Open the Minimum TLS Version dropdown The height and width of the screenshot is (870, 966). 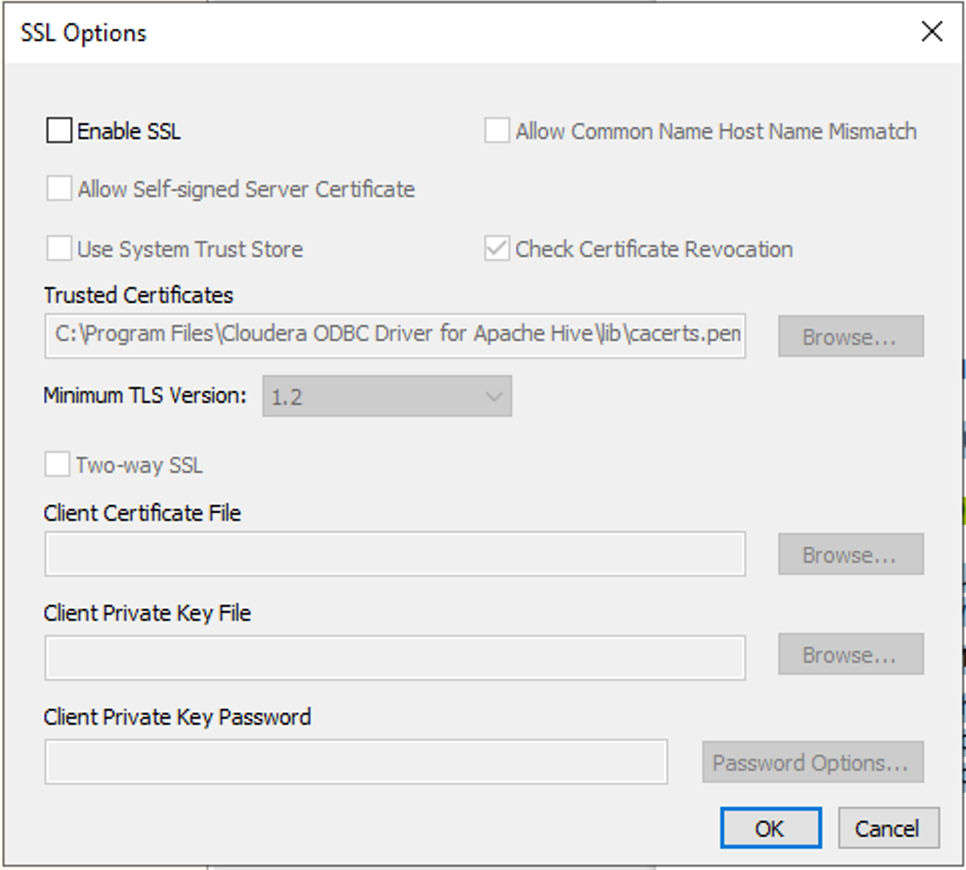point(387,397)
